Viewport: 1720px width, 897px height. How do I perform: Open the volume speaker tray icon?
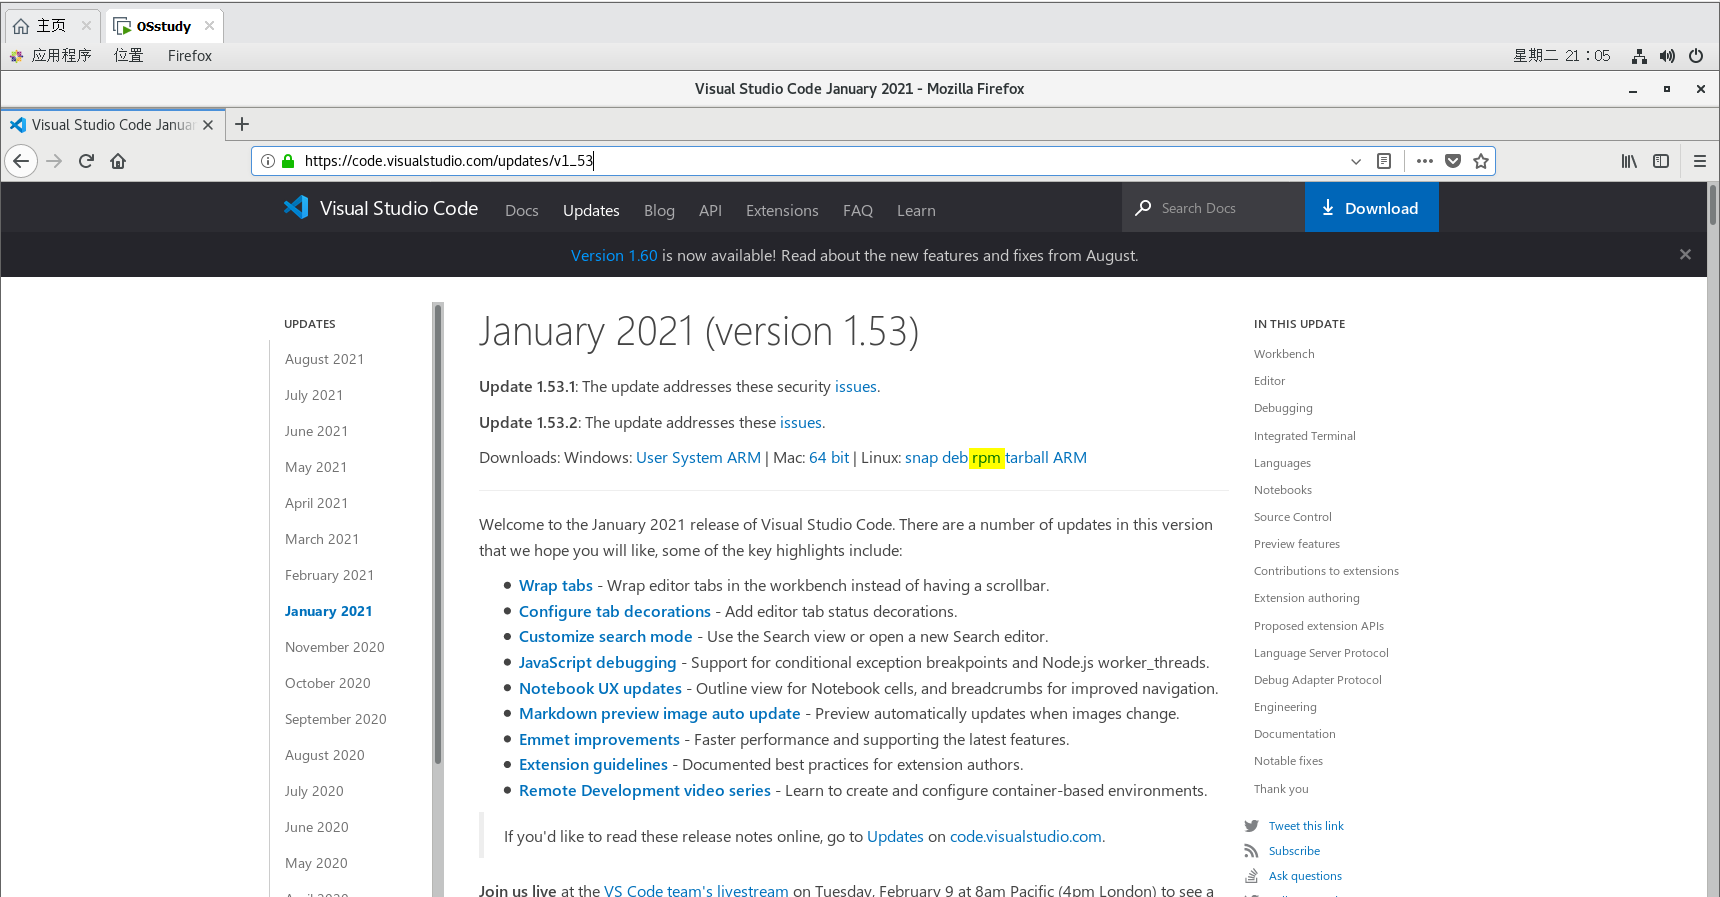(1667, 56)
